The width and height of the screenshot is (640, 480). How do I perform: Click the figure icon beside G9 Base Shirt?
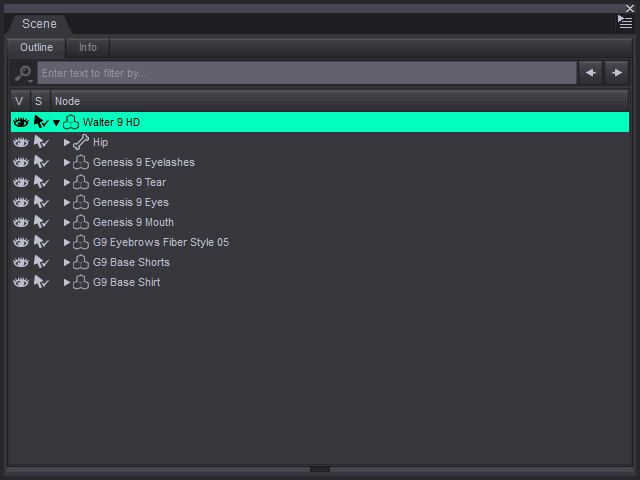click(81, 282)
